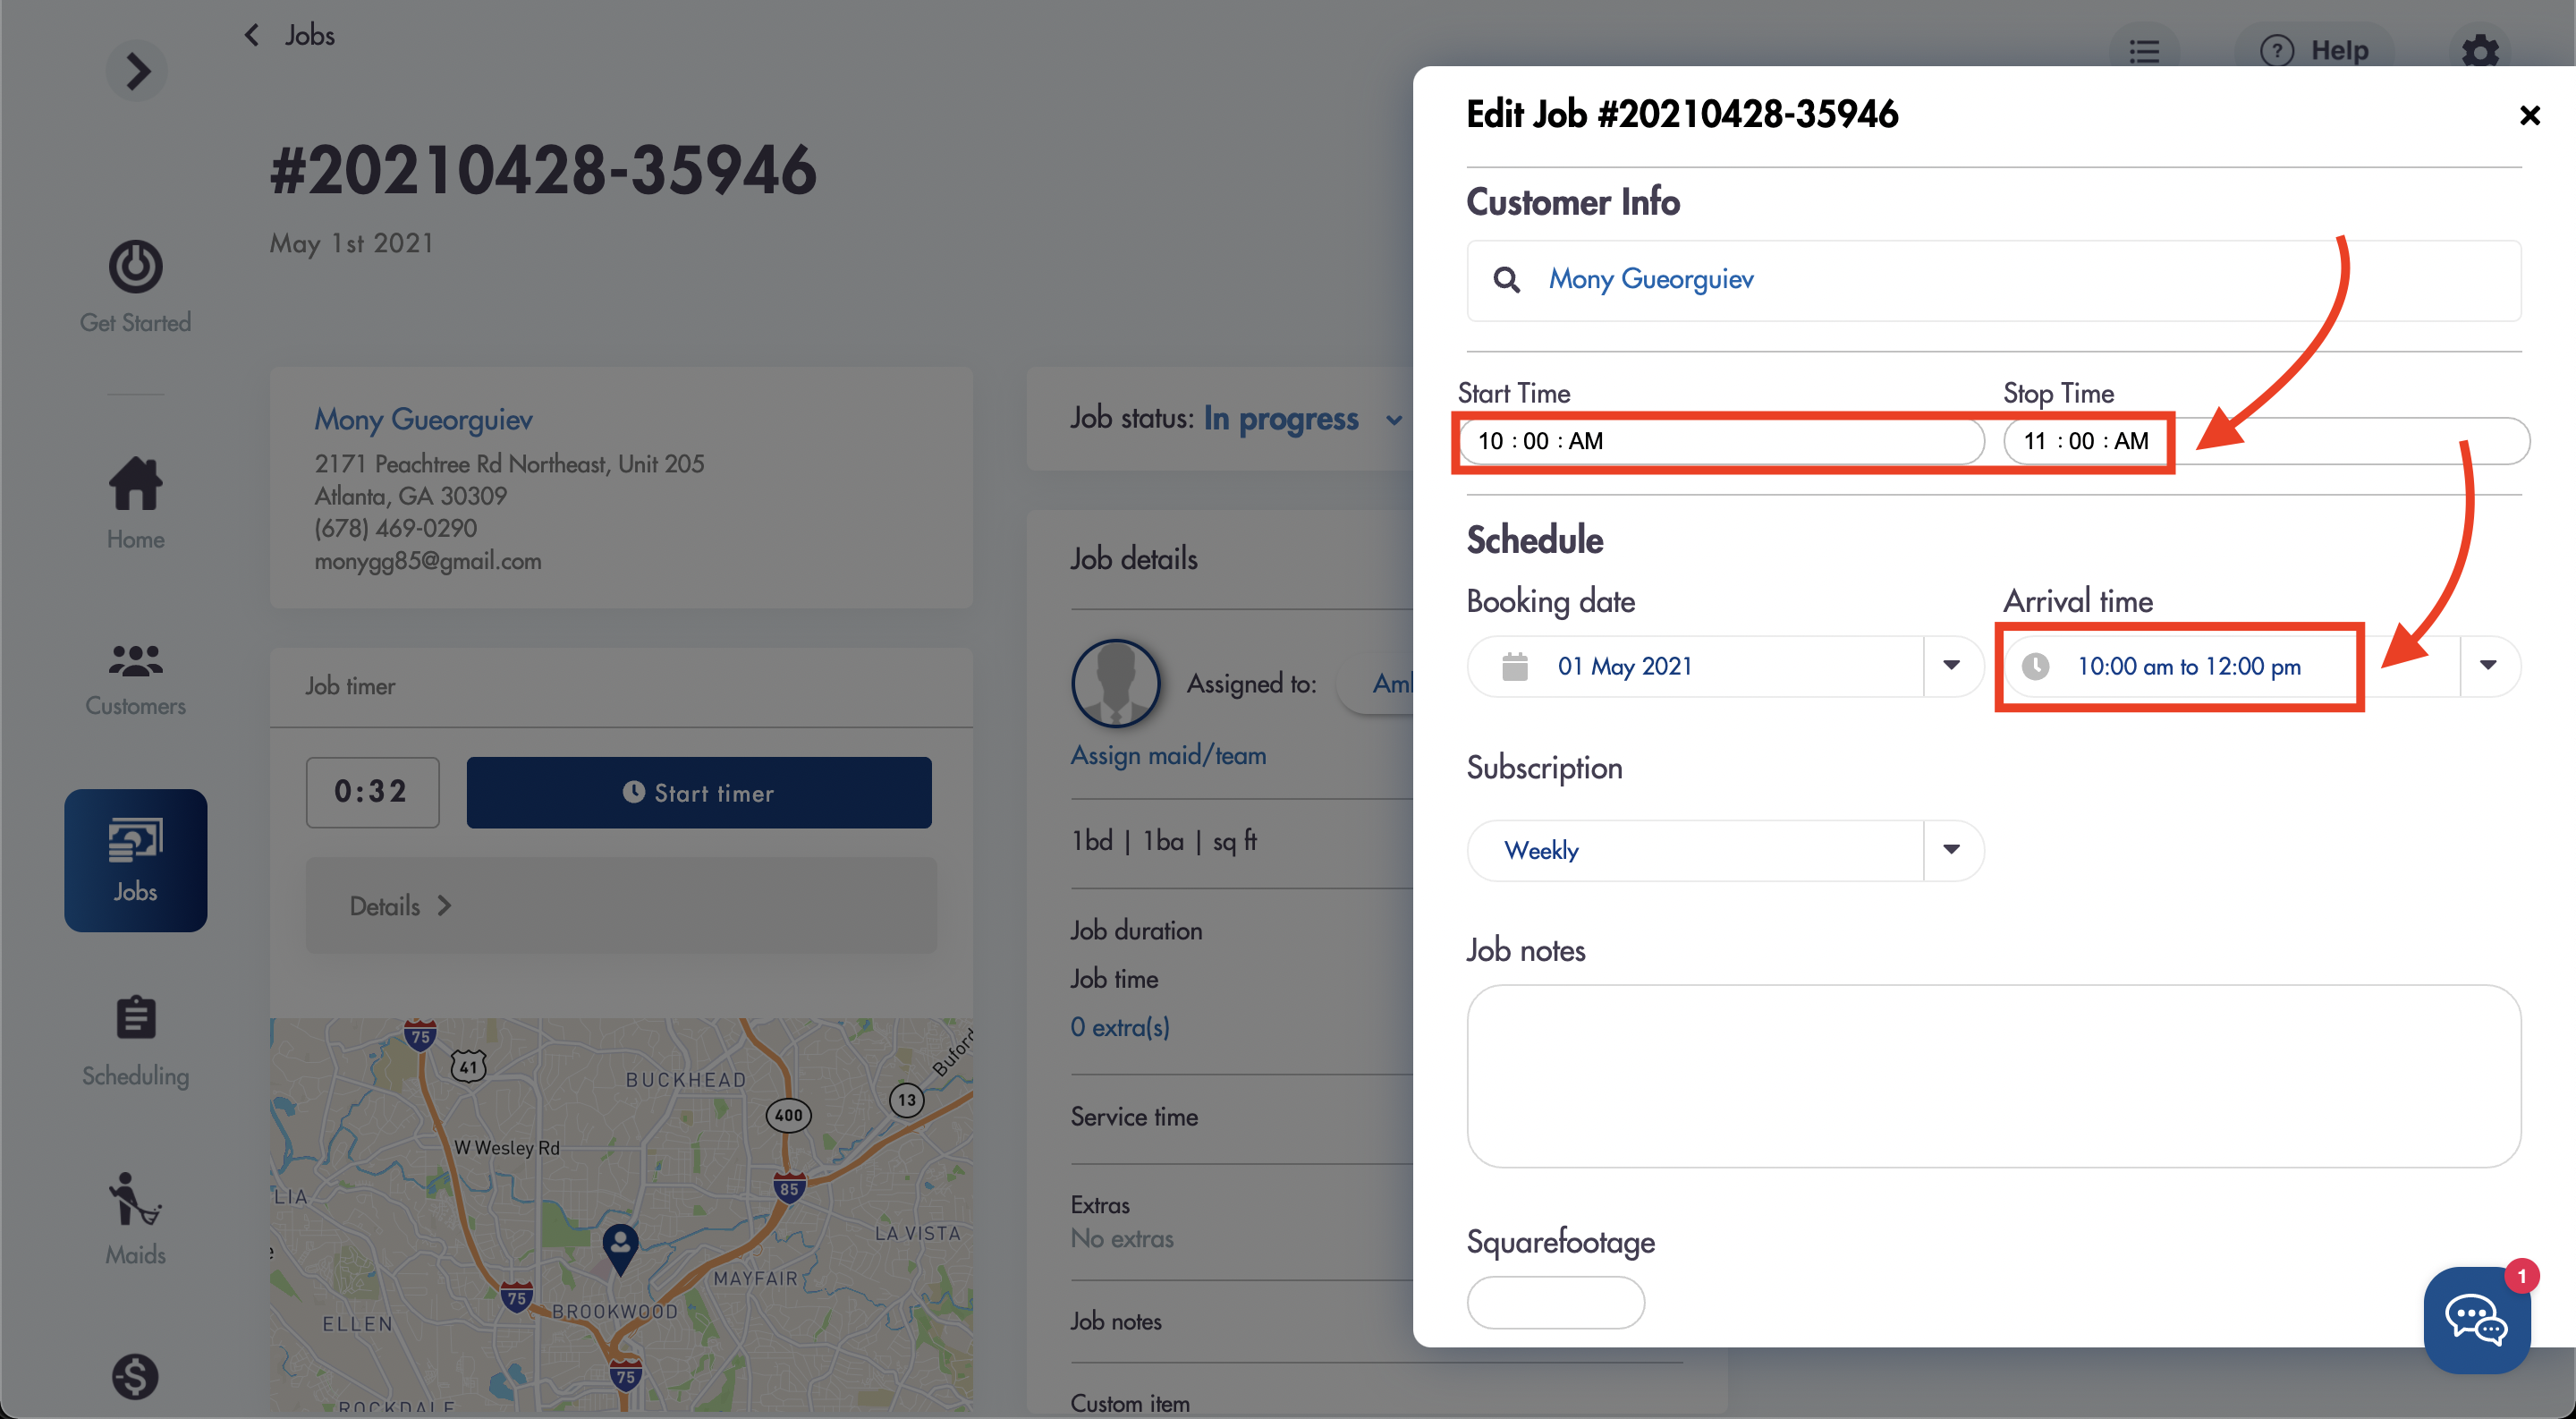Click the Job details heading
2576x1419 pixels.
click(1133, 559)
